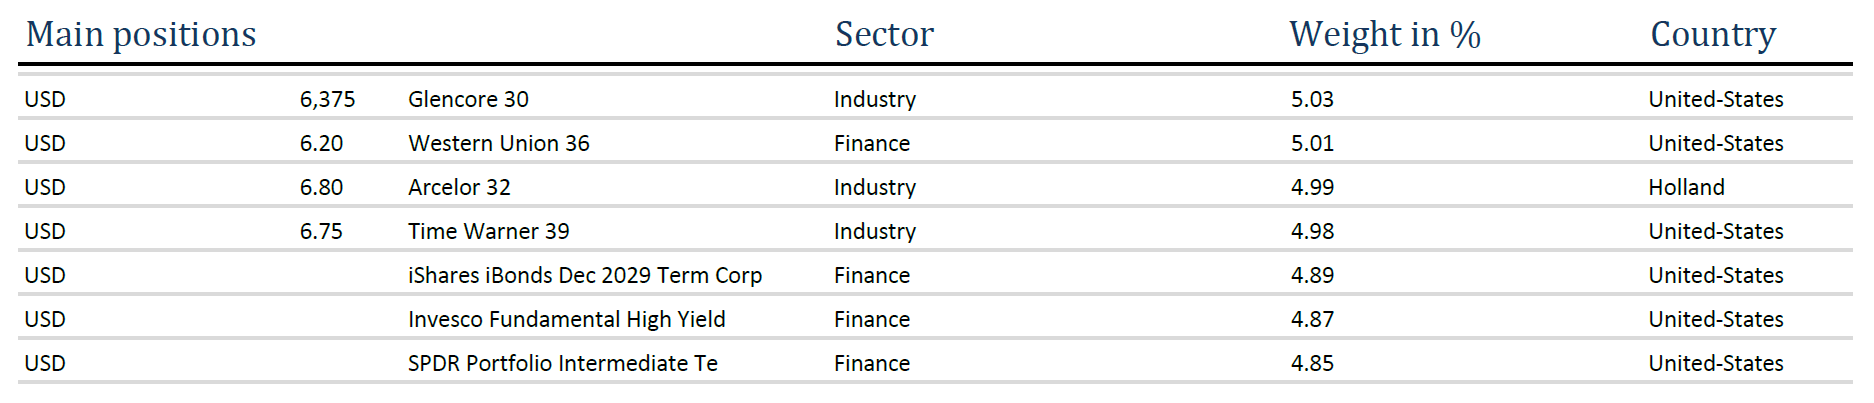Click the 6.20 coupon for Western Union
Viewport: 1874px width, 403px height.
click(321, 144)
